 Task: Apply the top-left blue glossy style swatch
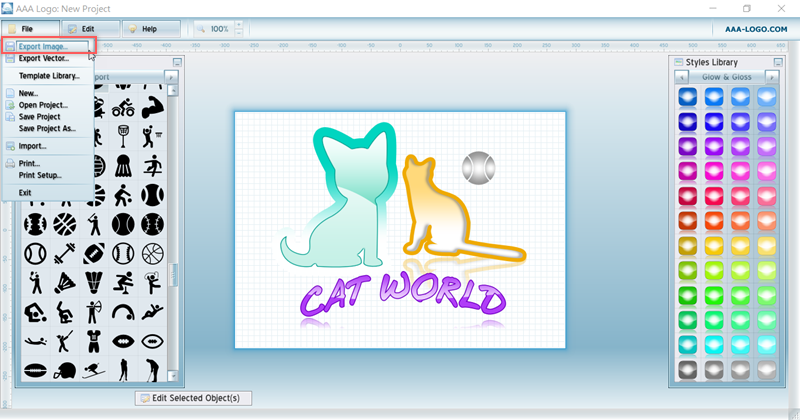point(686,97)
